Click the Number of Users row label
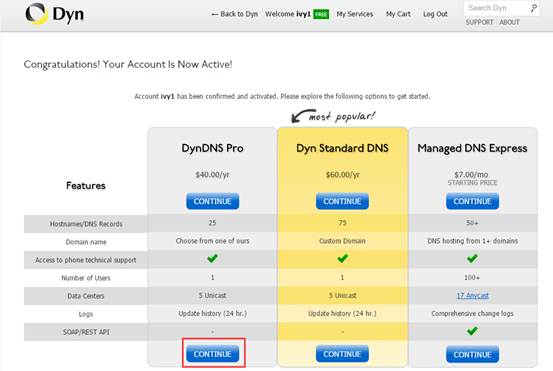The height and width of the screenshot is (371, 553). (86, 278)
